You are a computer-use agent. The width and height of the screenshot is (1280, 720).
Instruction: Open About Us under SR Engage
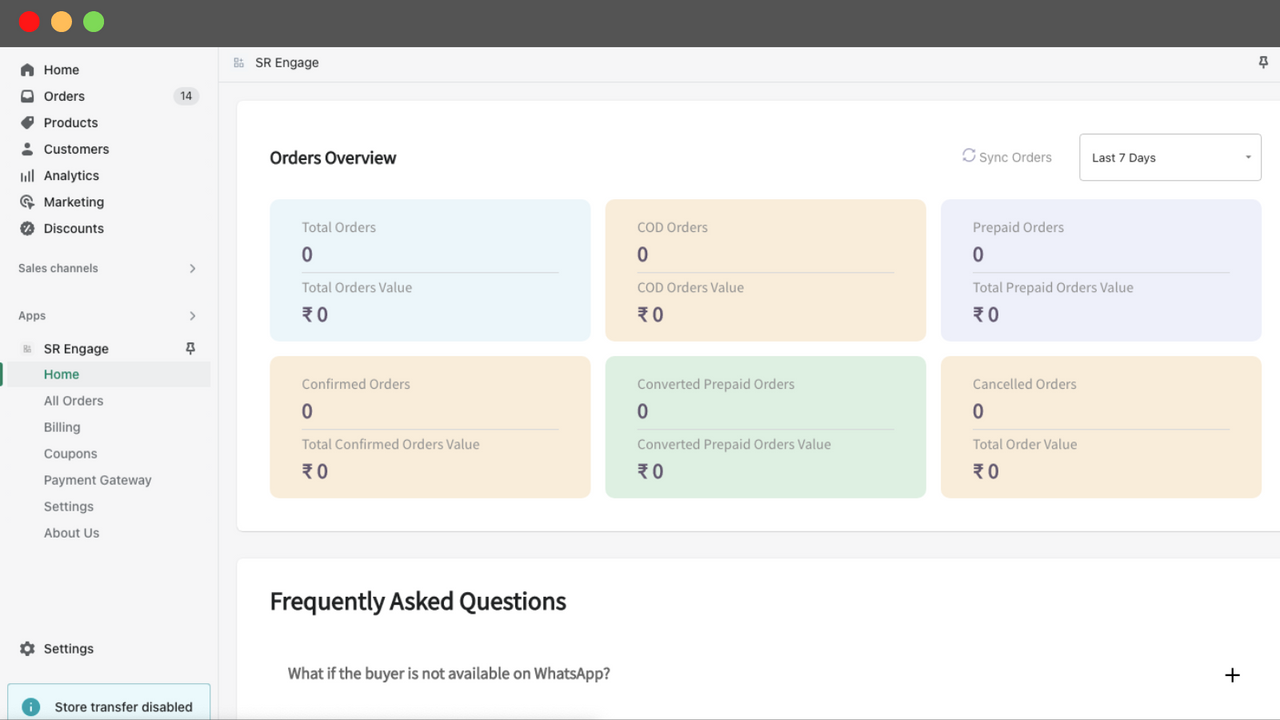(x=71, y=533)
